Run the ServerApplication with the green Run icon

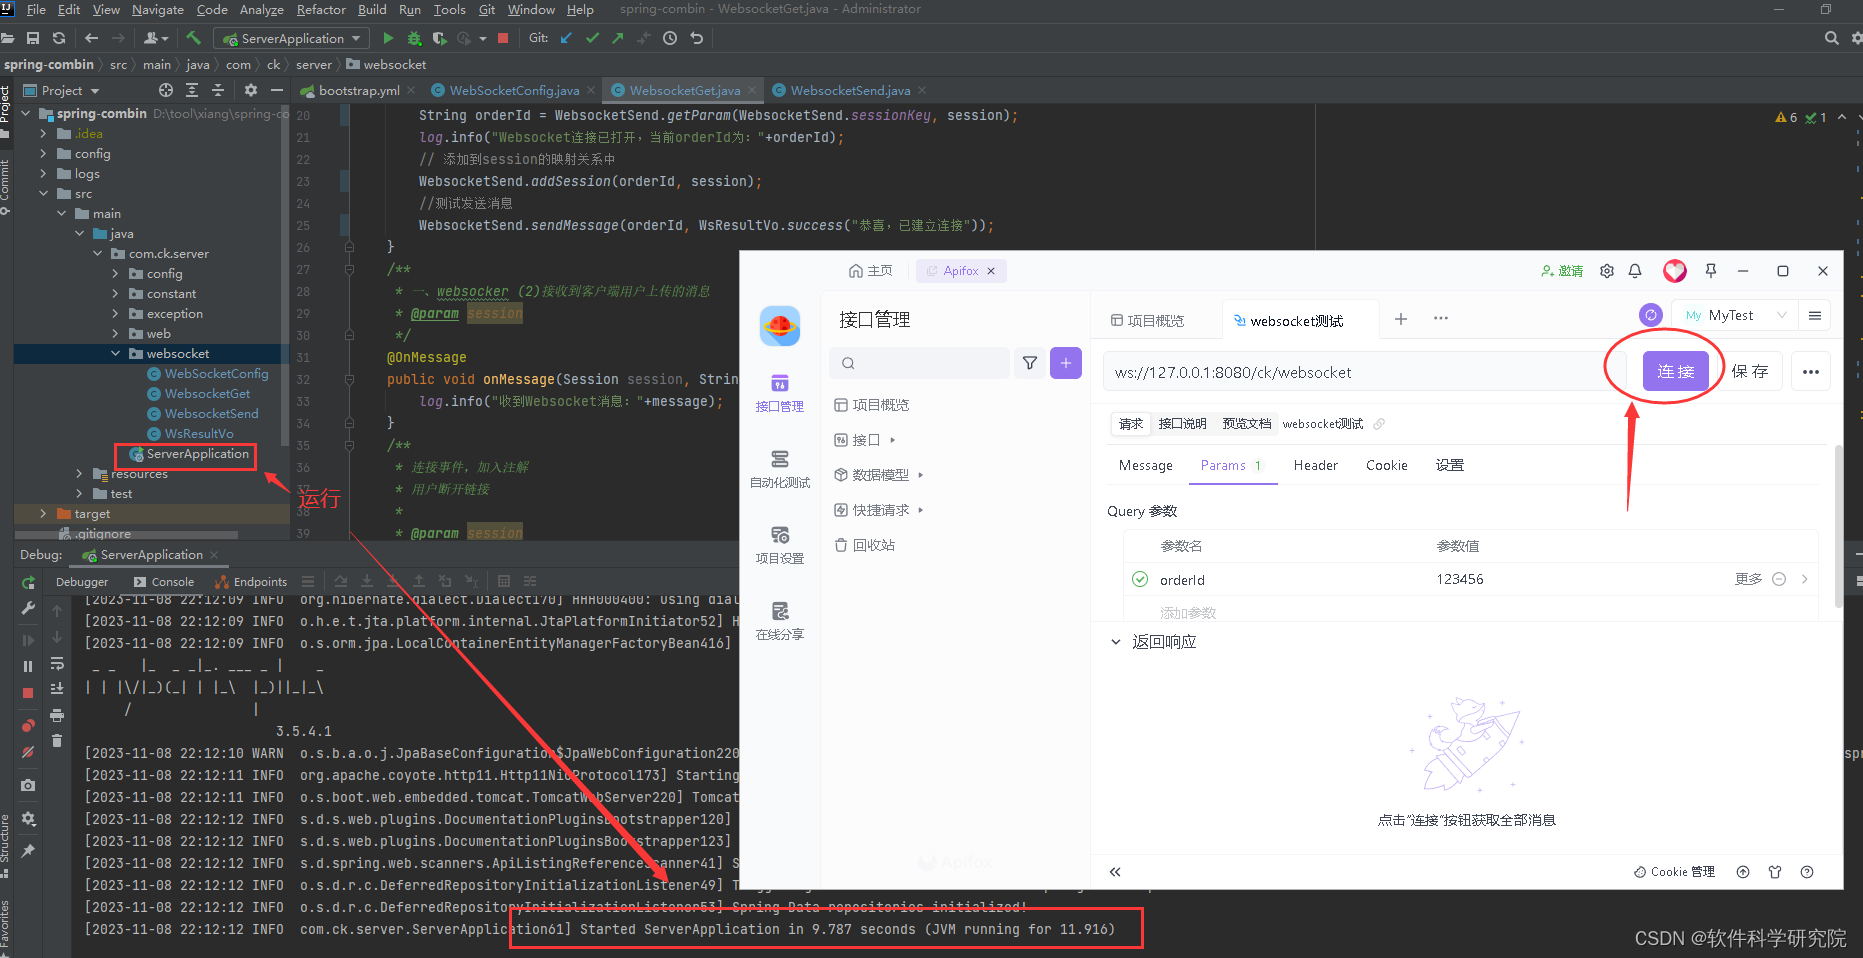(388, 38)
